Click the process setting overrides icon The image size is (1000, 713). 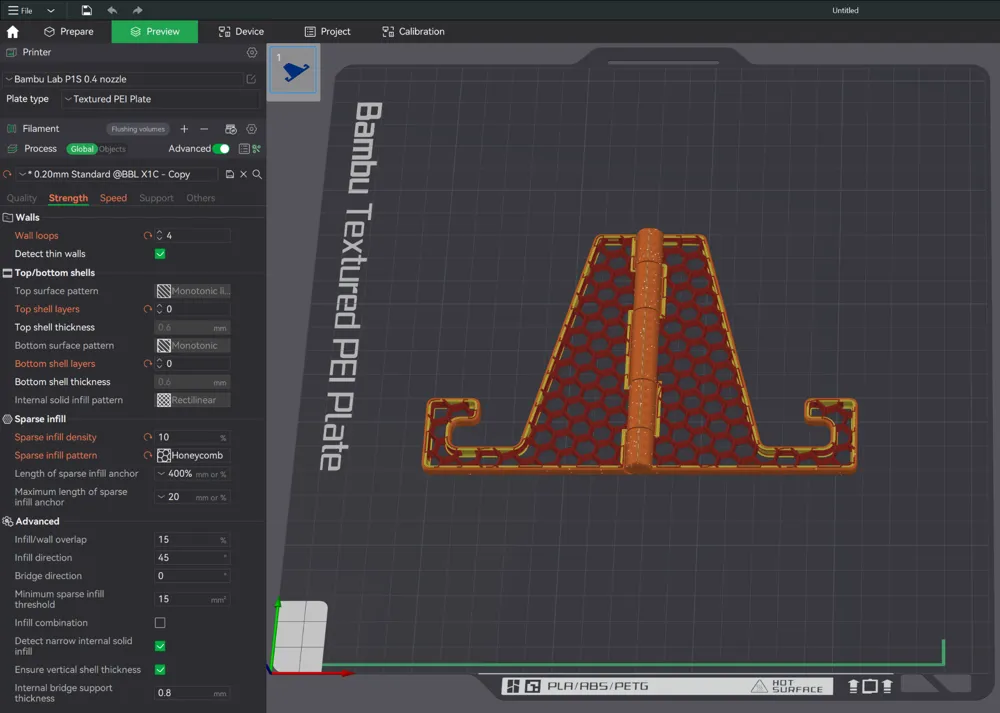click(x=256, y=149)
